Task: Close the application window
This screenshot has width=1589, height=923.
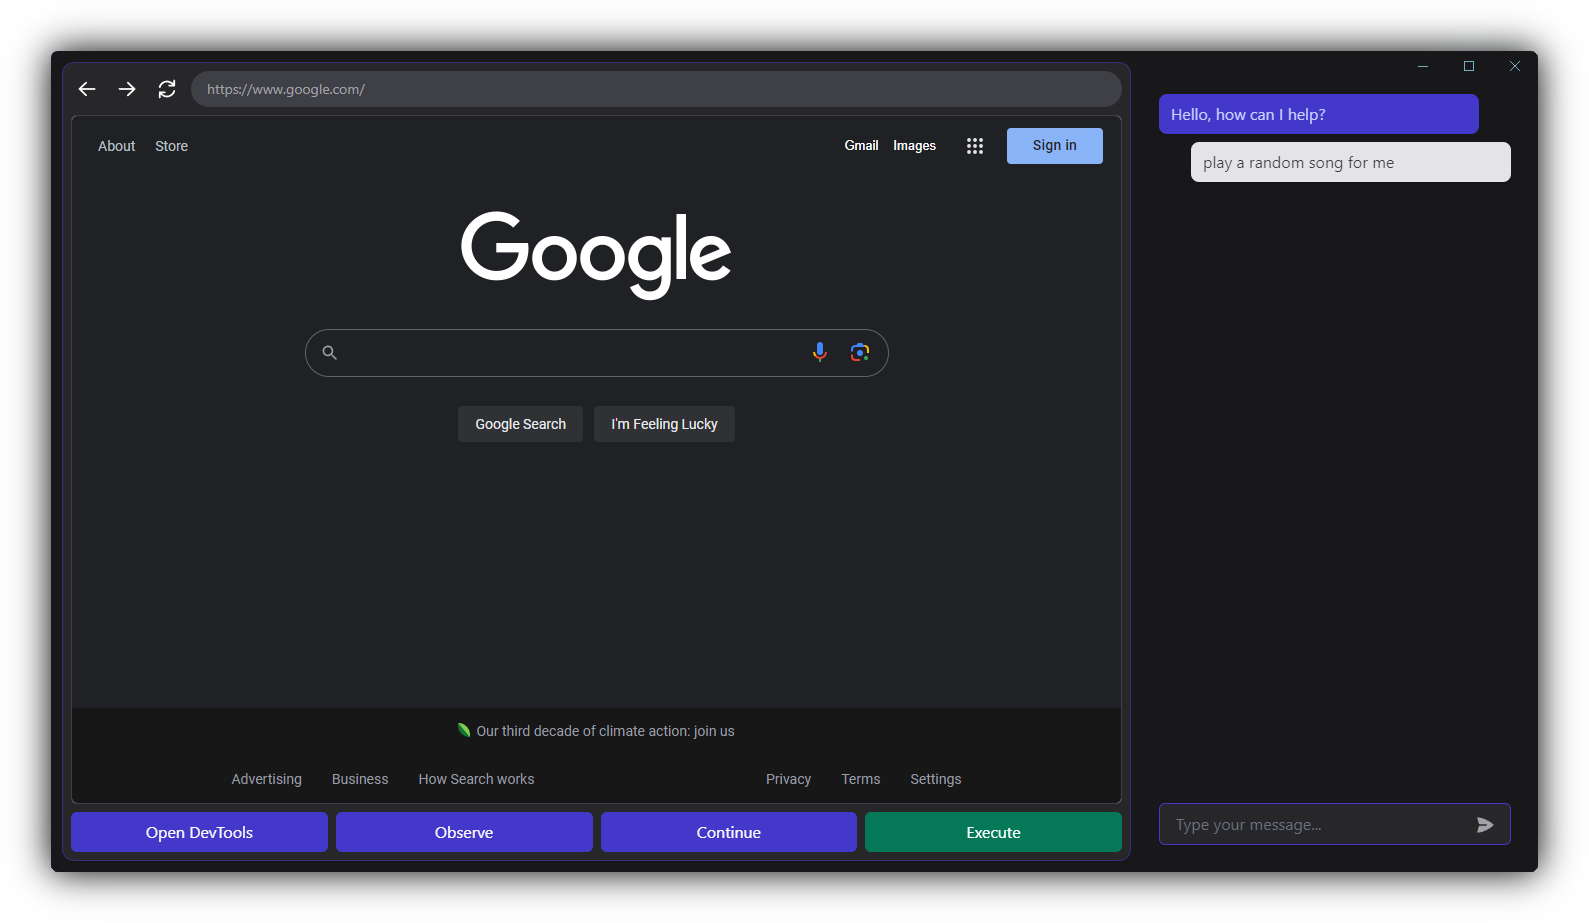Action: click(x=1515, y=66)
